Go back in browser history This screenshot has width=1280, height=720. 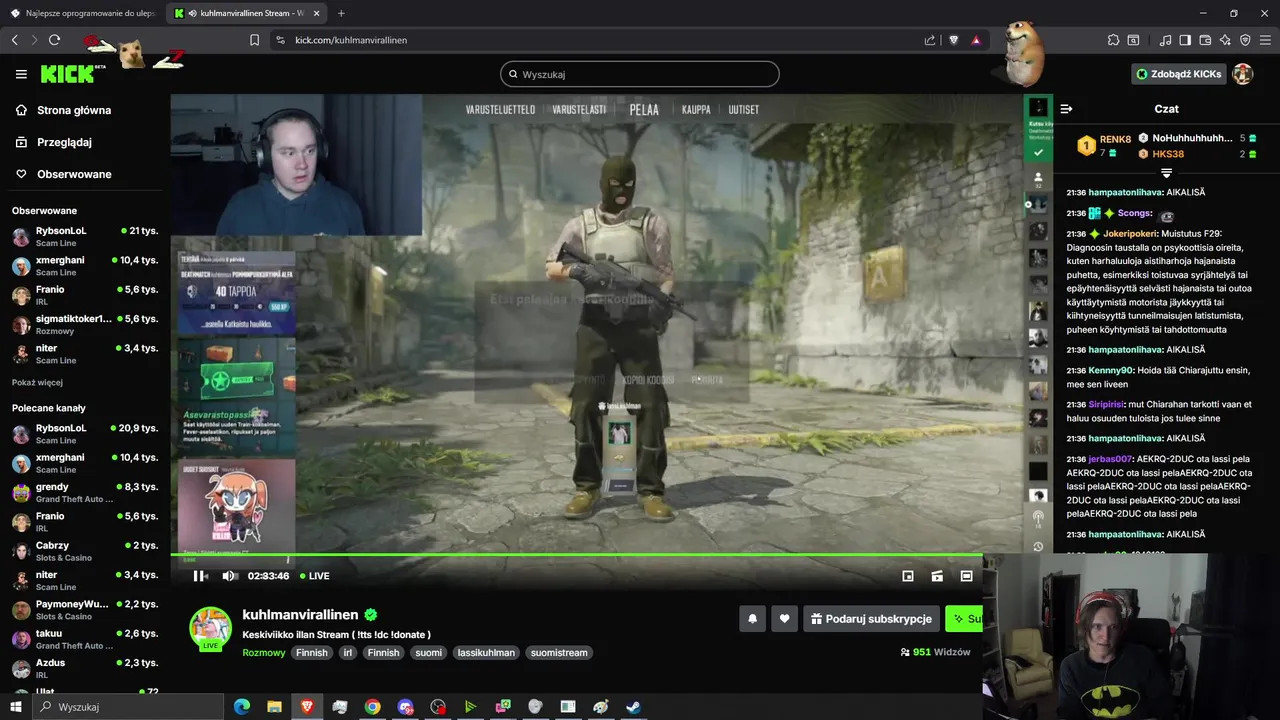14,40
